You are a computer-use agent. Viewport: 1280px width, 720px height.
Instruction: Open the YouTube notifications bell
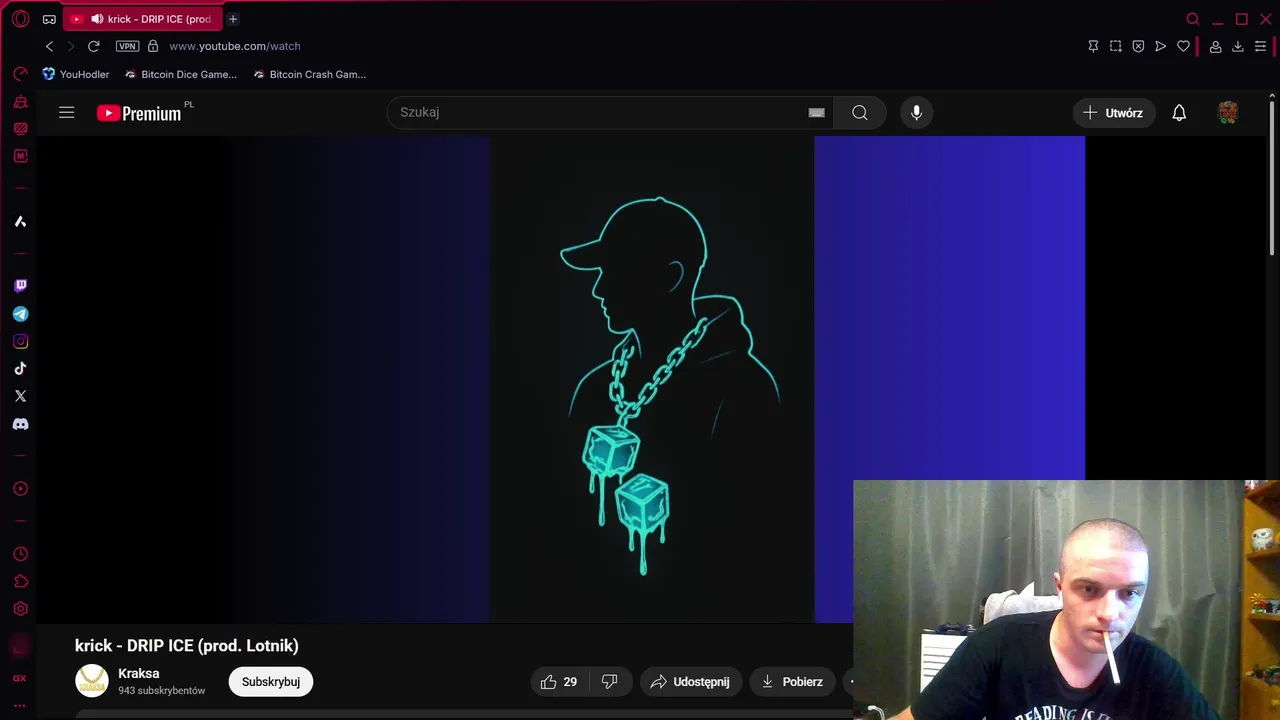point(1179,113)
